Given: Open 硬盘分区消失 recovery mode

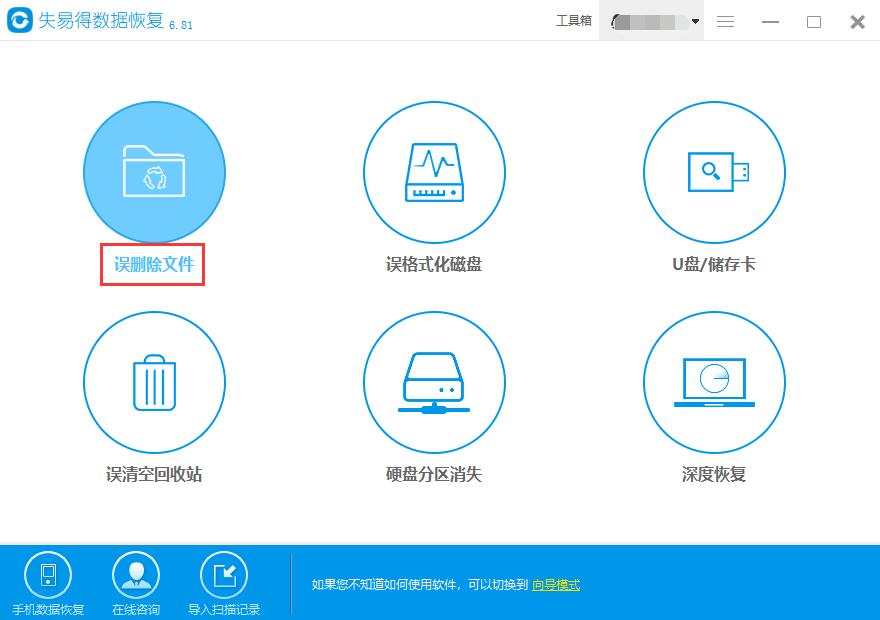Looking at the screenshot, I should [x=434, y=382].
